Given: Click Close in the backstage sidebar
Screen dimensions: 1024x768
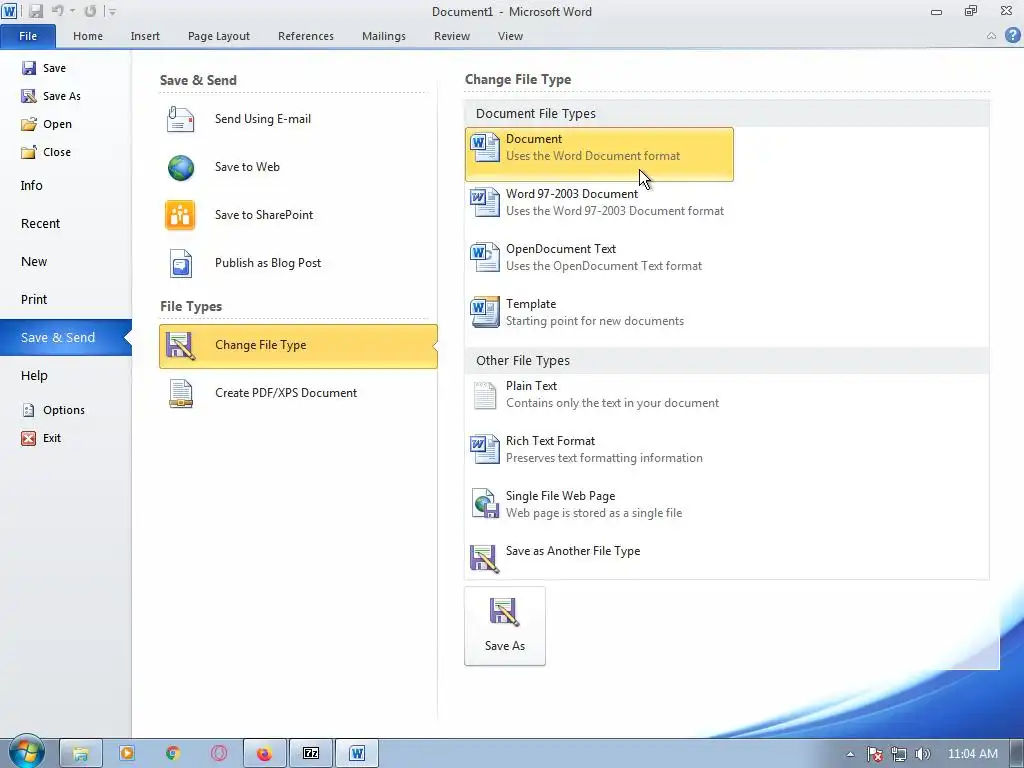Looking at the screenshot, I should [46, 152].
